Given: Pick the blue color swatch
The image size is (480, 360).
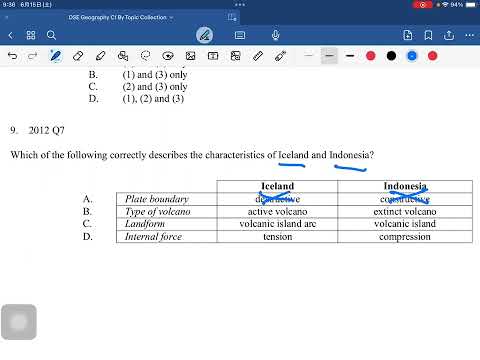Looking at the screenshot, I should pos(412,56).
